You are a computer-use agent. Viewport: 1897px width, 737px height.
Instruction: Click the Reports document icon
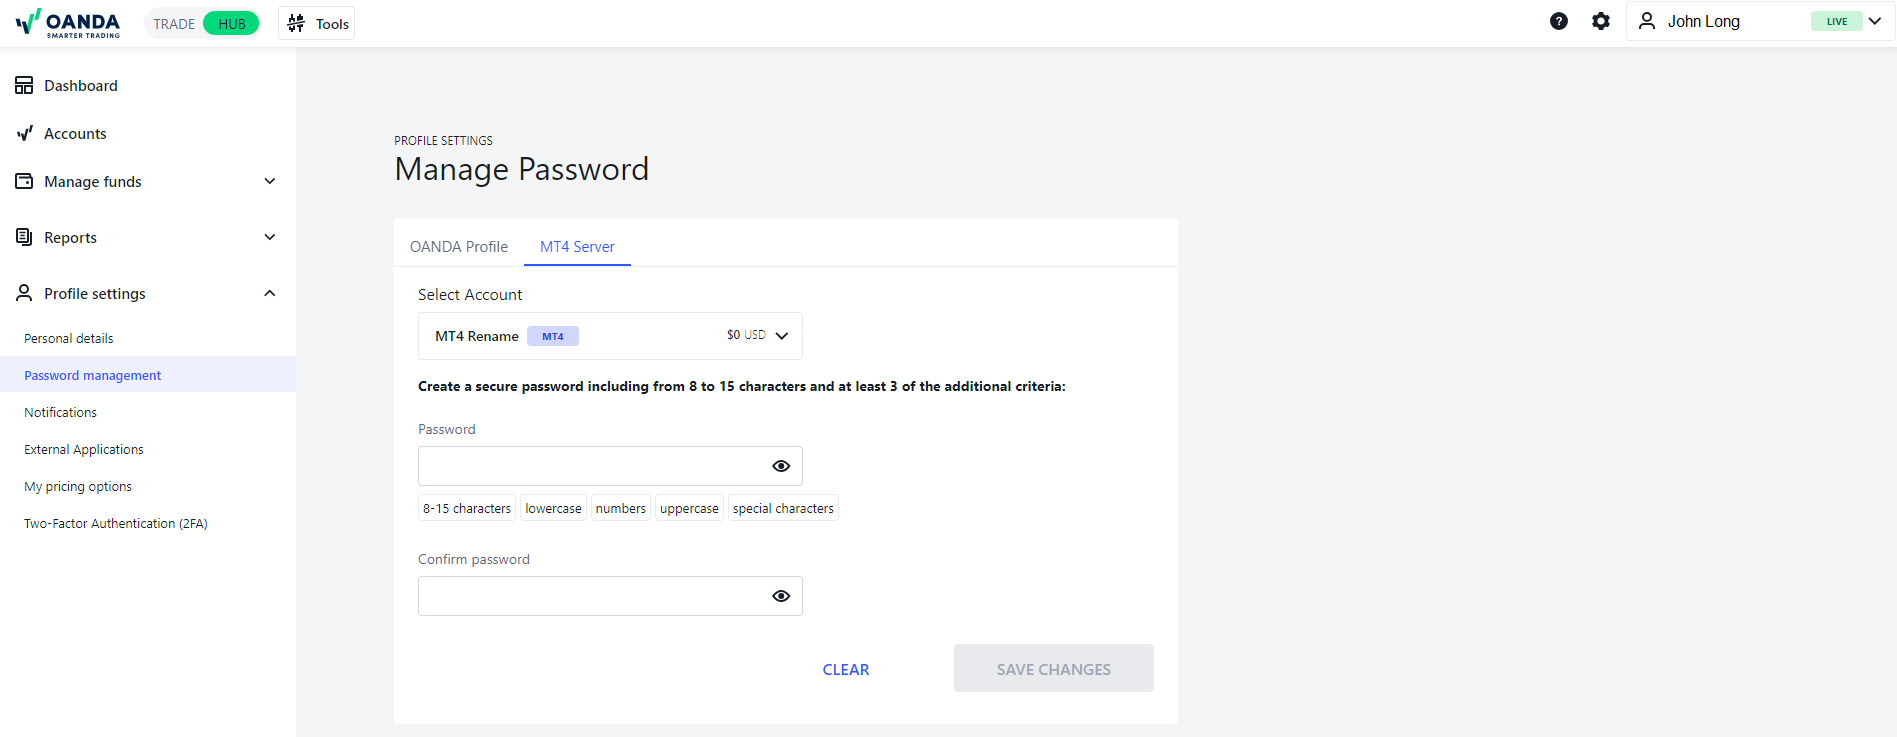point(24,237)
